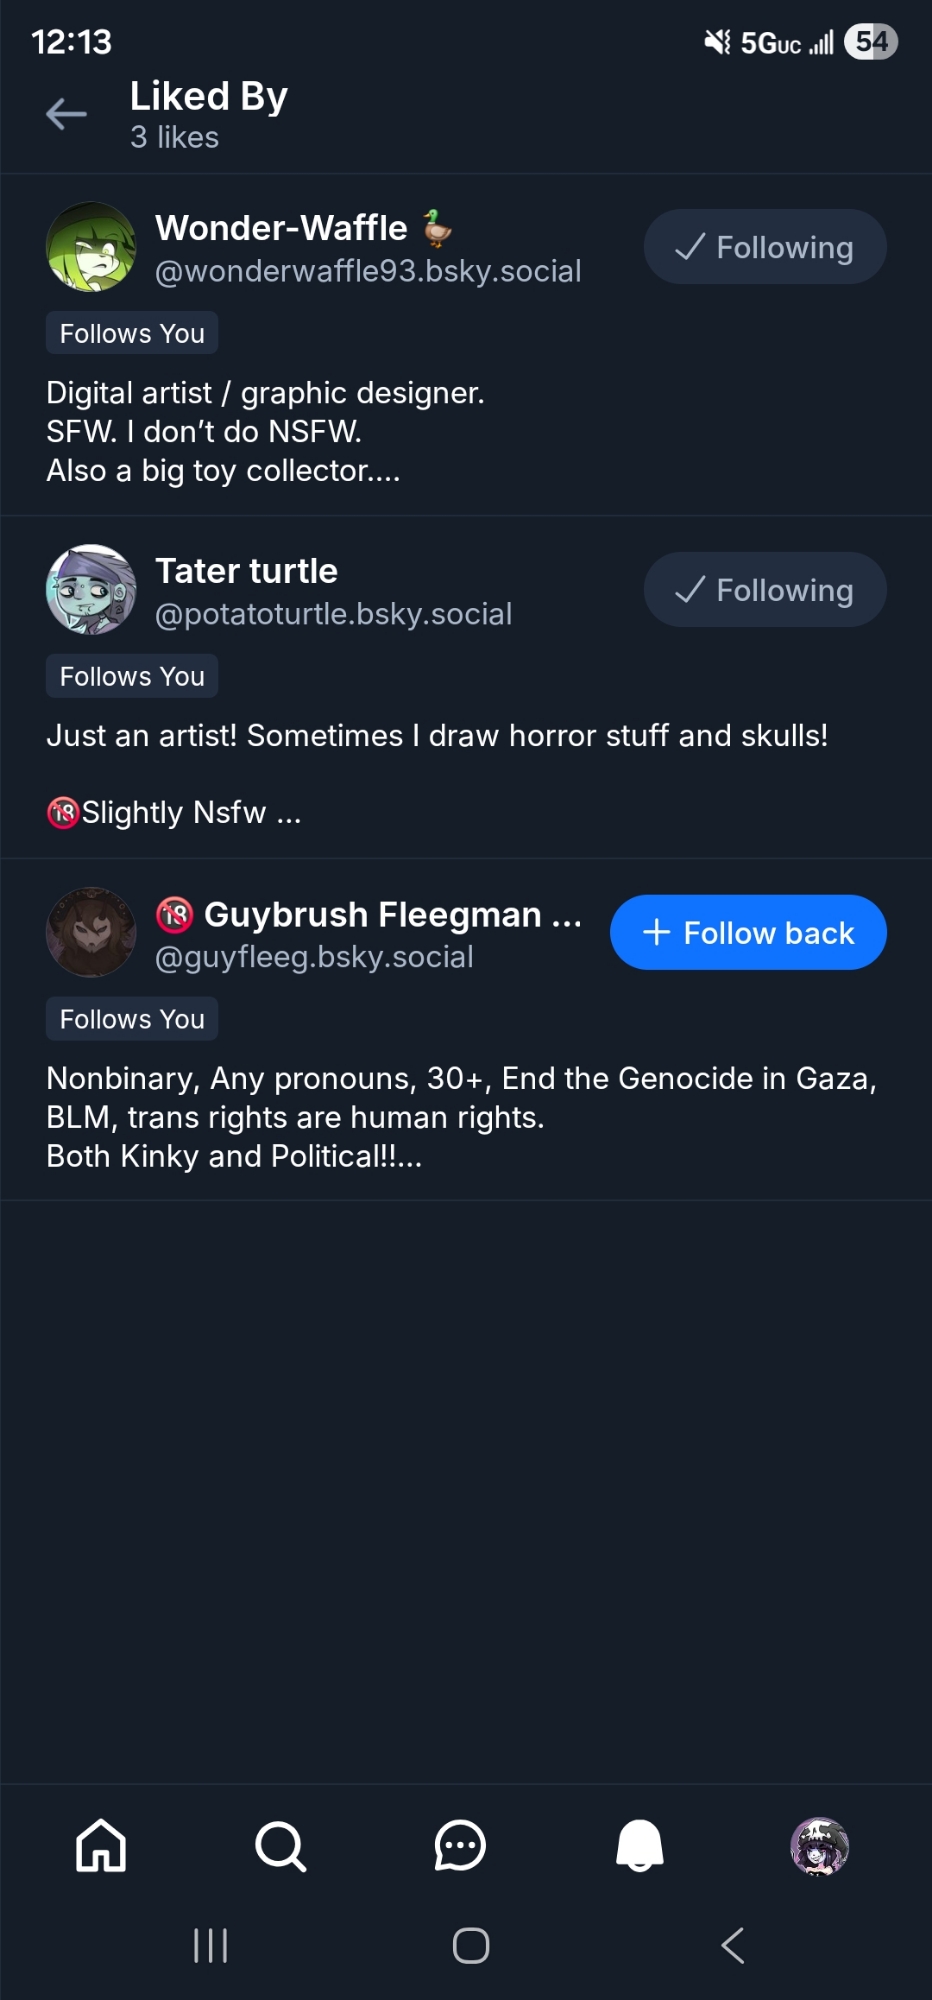
Task: Unfollow Tater turtle via Following button
Action: click(765, 590)
